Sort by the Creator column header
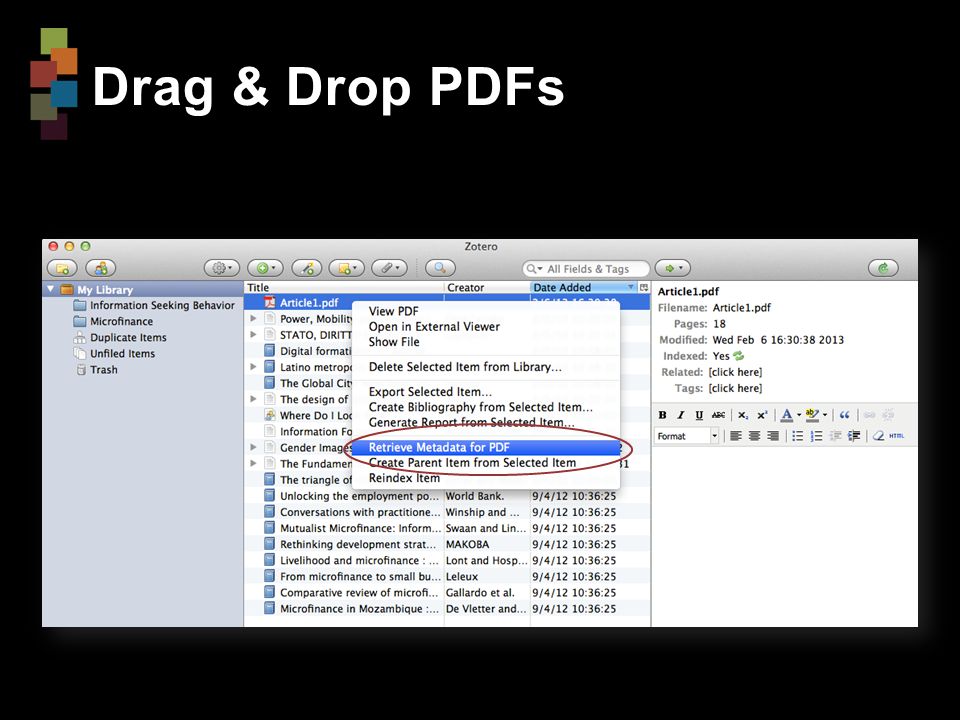 (487, 287)
